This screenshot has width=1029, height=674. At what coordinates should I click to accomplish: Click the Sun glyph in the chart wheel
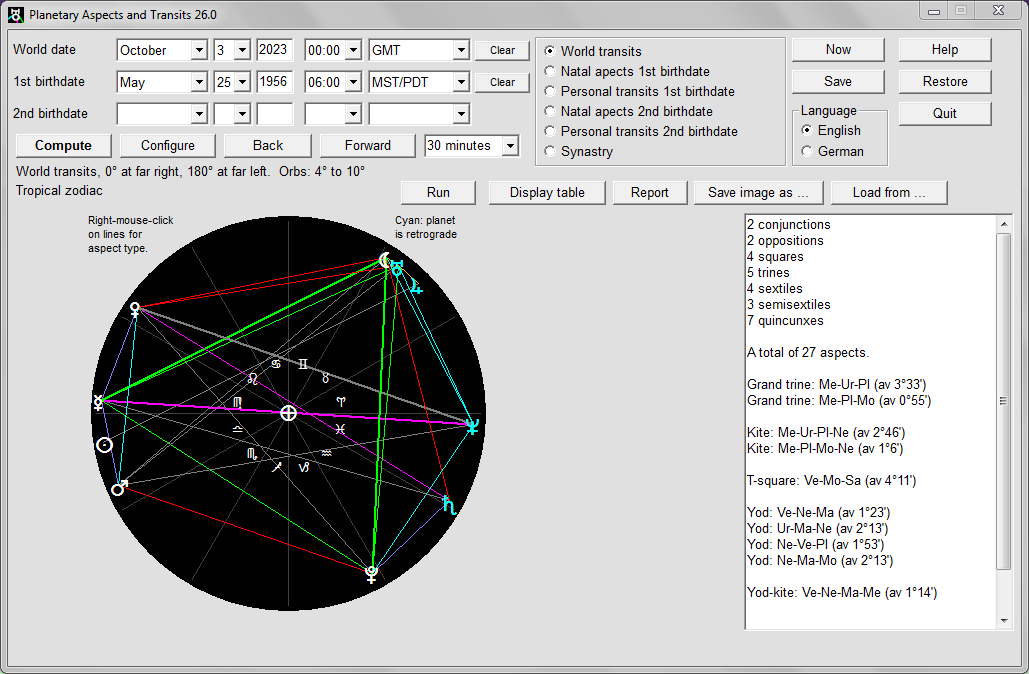(x=104, y=446)
